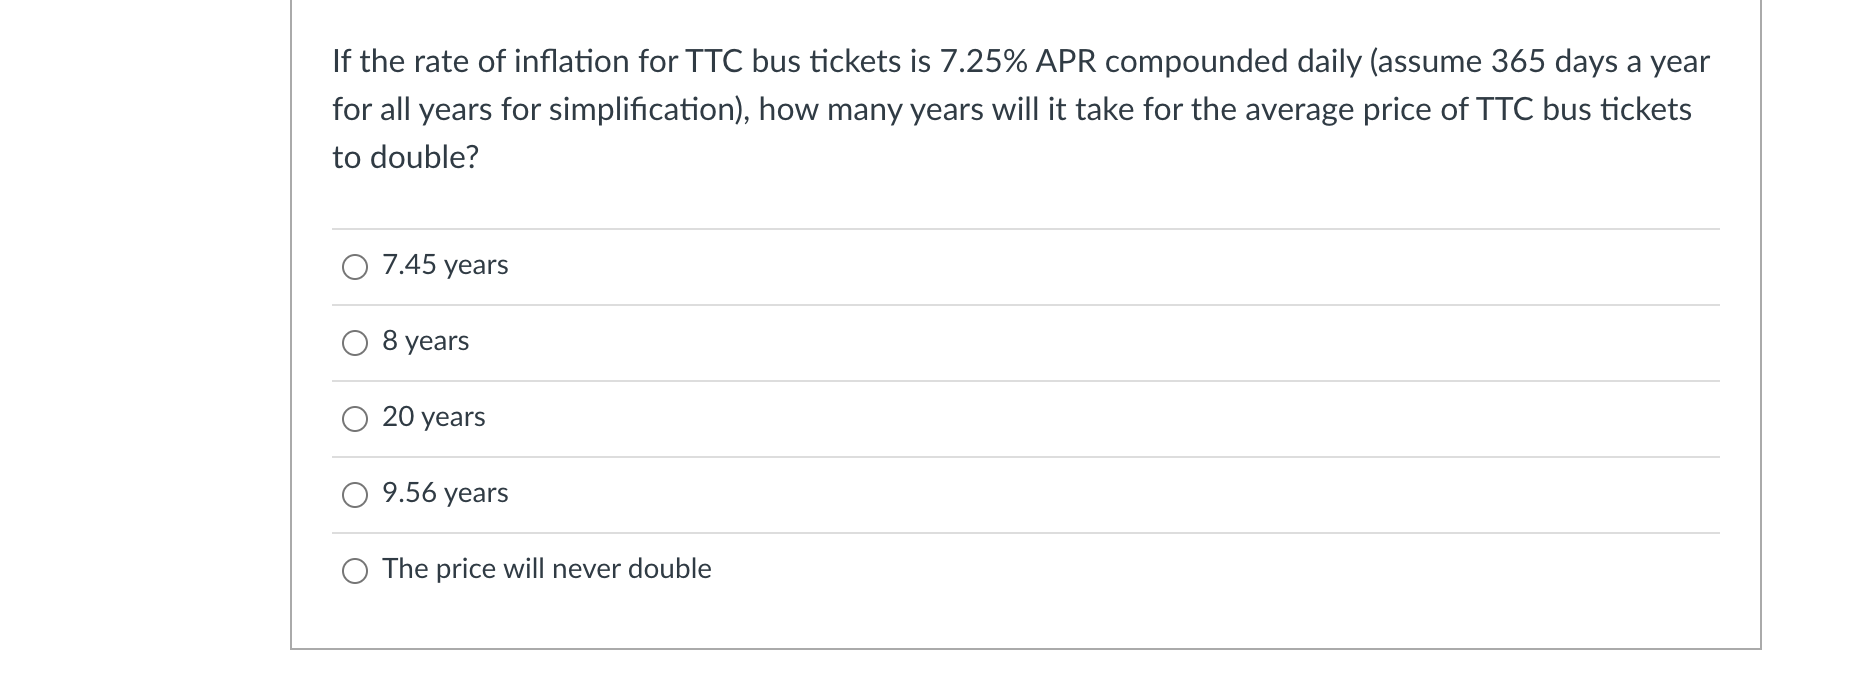Select the 9.56 years radio button
This screenshot has height=688, width=1858.
point(355,494)
